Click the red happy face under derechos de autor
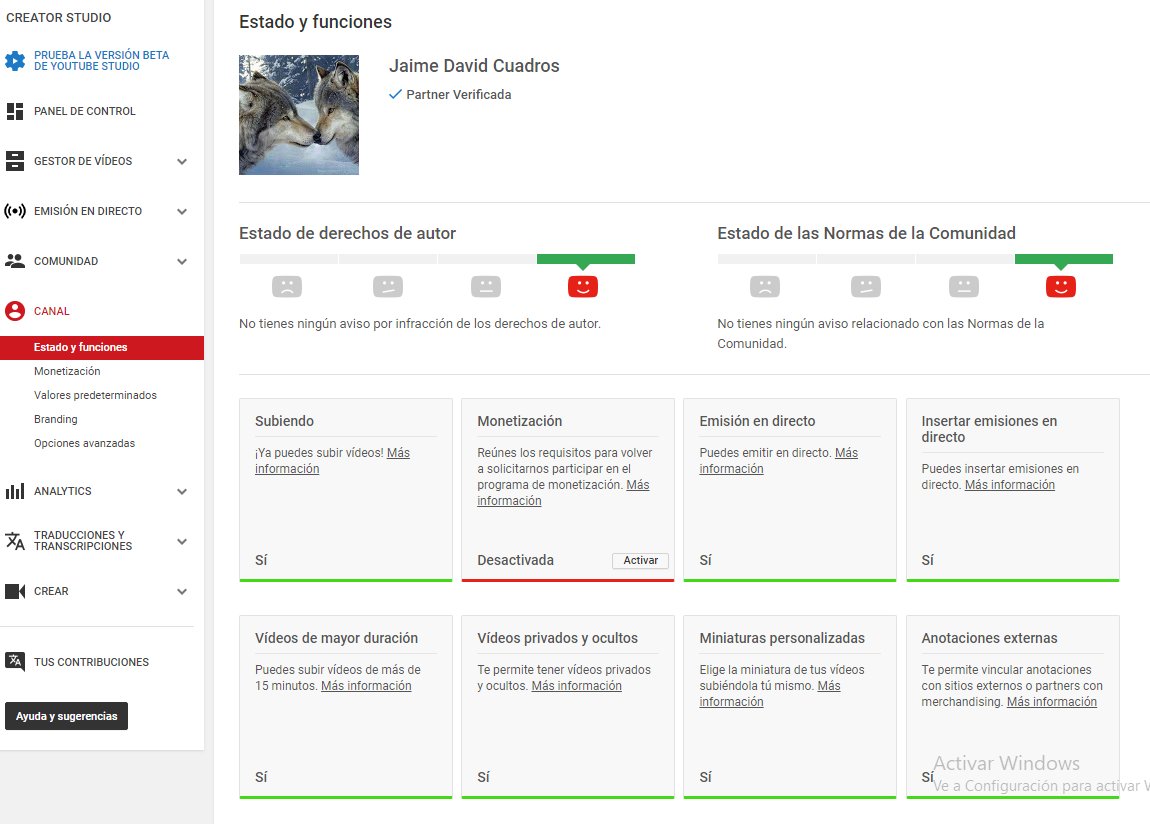1150x824 pixels. [583, 287]
